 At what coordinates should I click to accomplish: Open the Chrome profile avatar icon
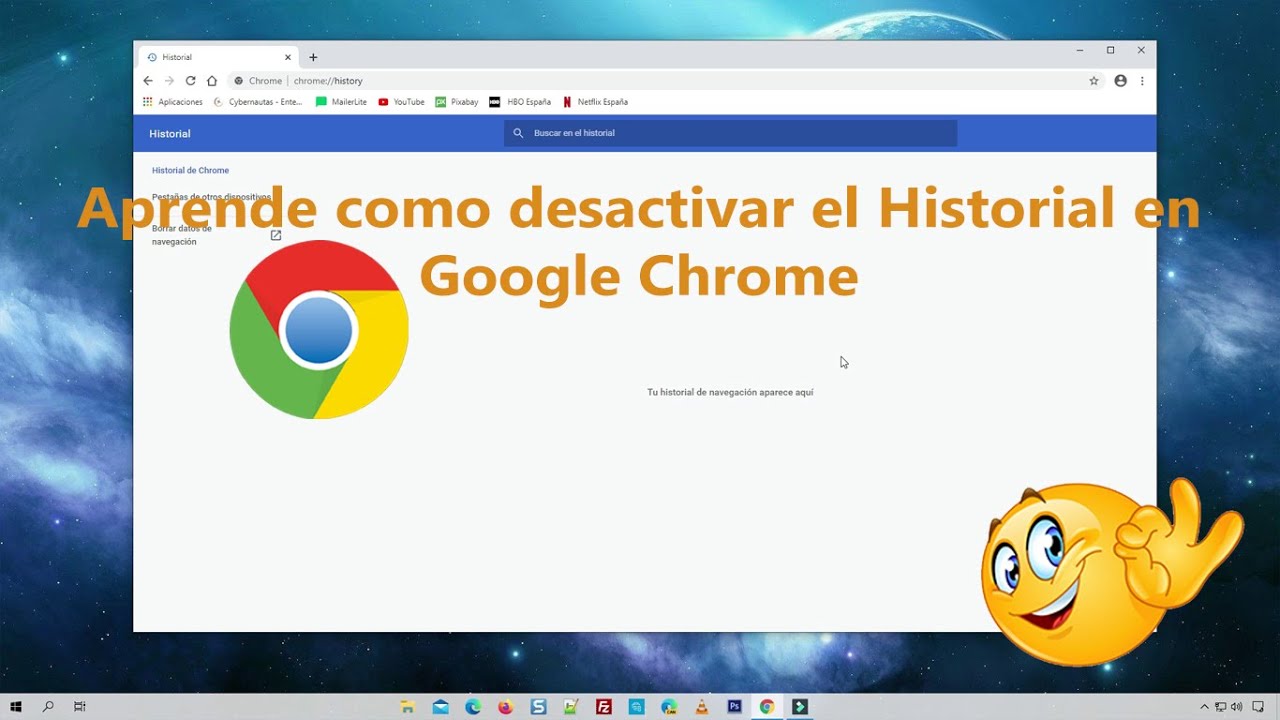click(1120, 81)
